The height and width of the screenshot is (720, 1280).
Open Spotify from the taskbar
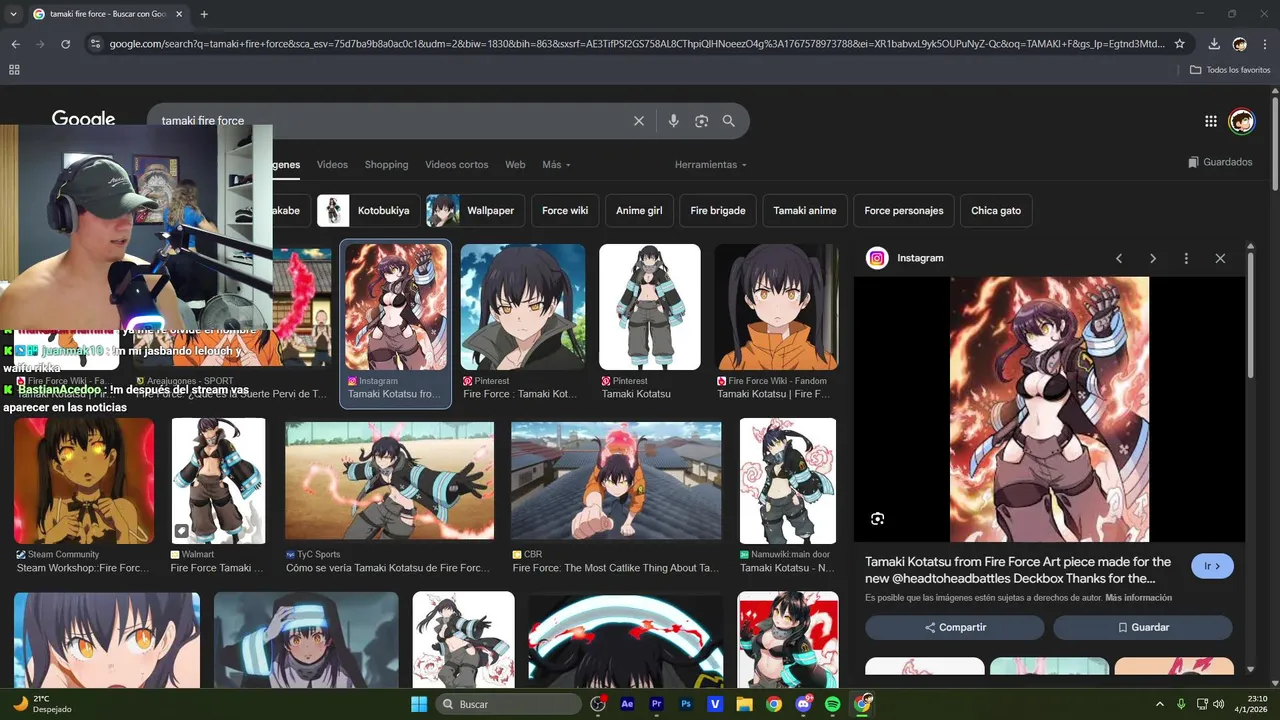(833, 704)
